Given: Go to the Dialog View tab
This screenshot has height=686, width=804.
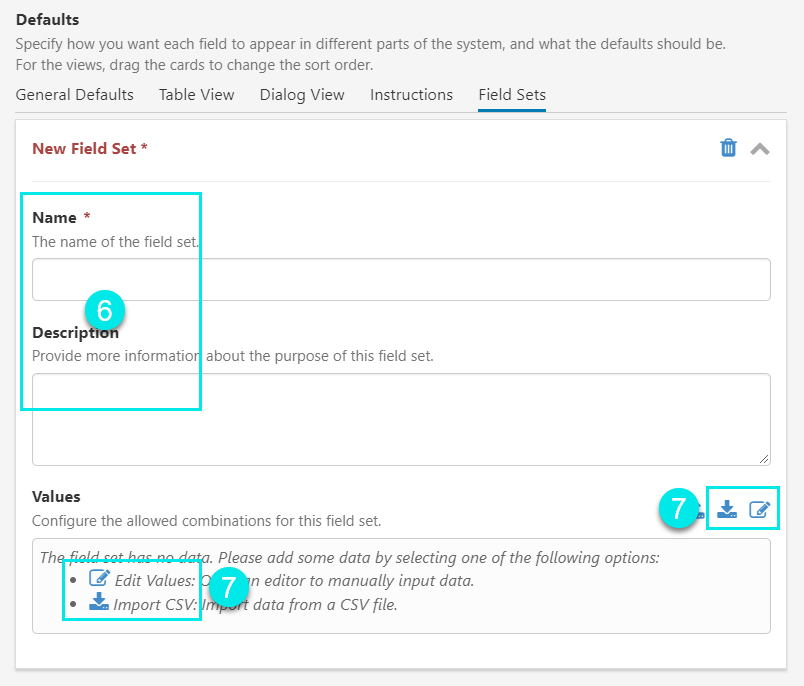Looking at the screenshot, I should point(302,95).
